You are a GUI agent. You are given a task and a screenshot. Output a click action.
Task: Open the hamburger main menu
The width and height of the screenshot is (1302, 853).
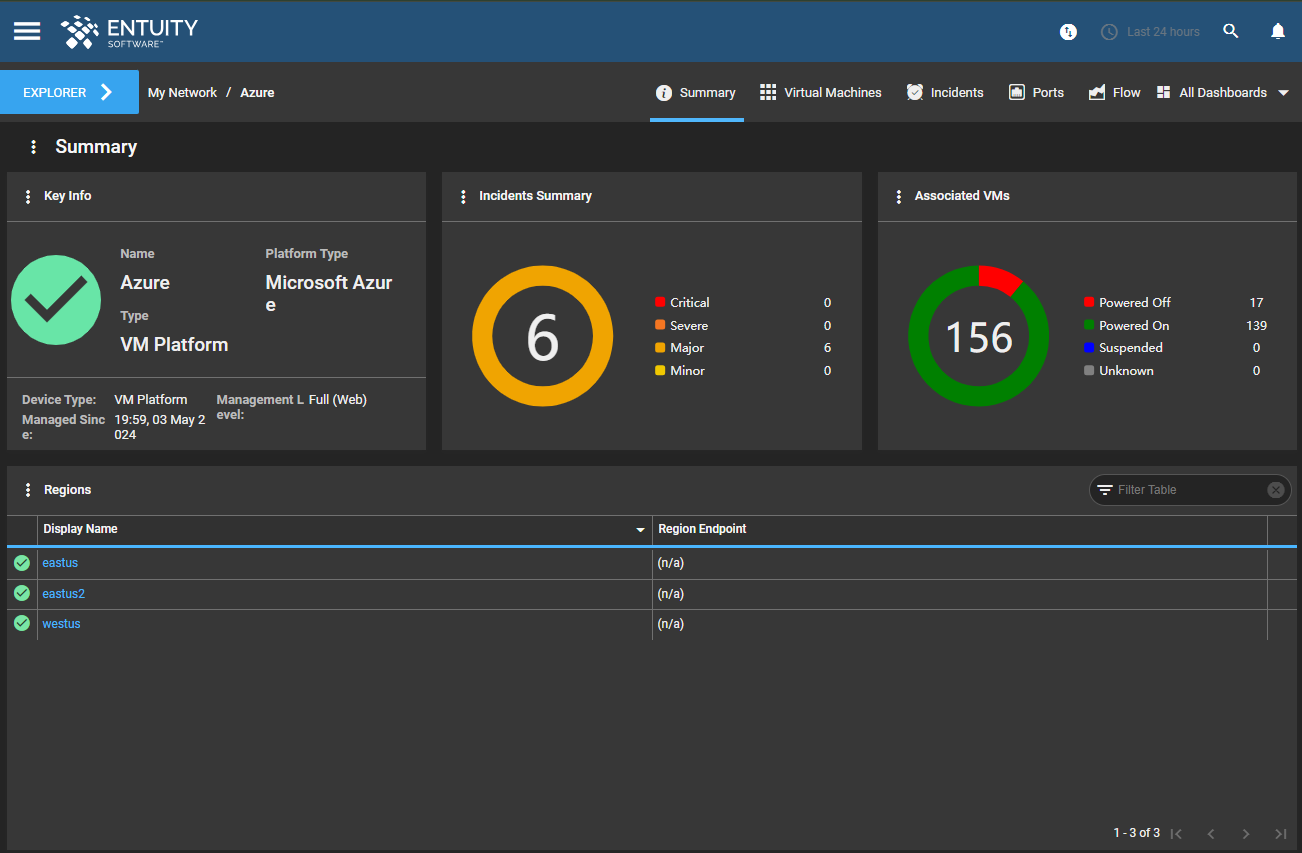(x=27, y=31)
